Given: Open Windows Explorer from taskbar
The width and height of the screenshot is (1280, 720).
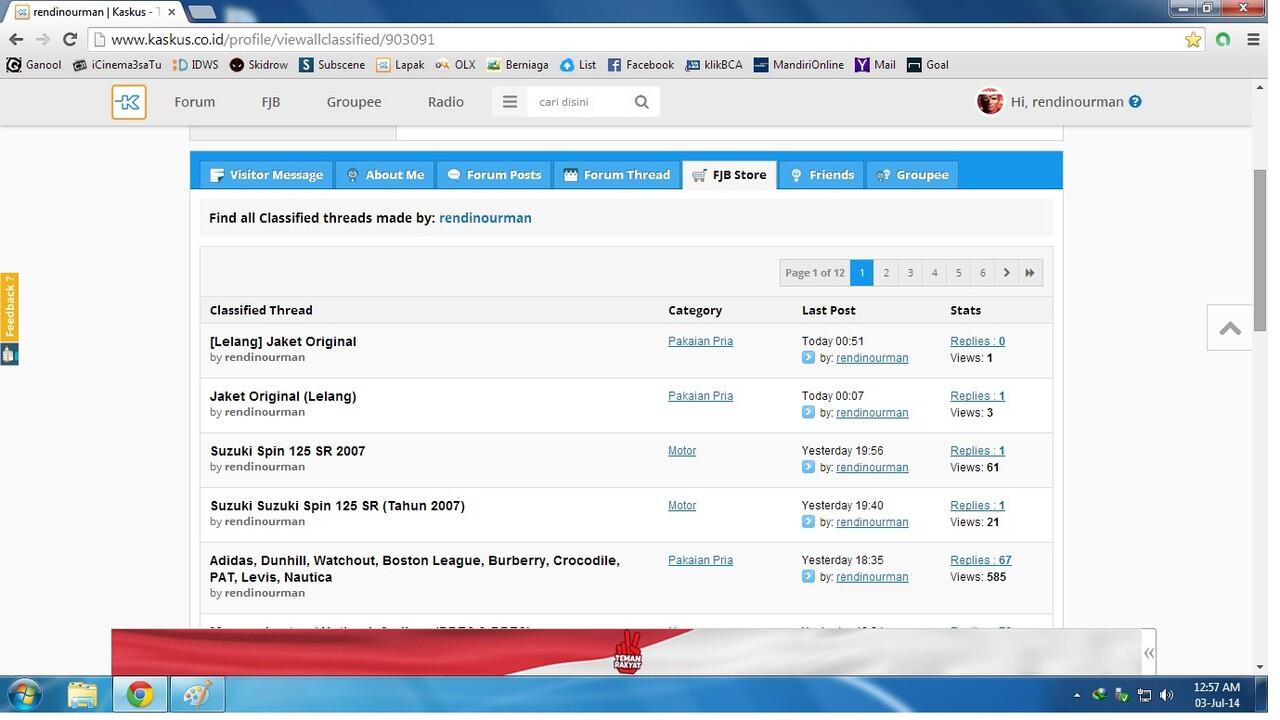Looking at the screenshot, I should tap(83, 694).
